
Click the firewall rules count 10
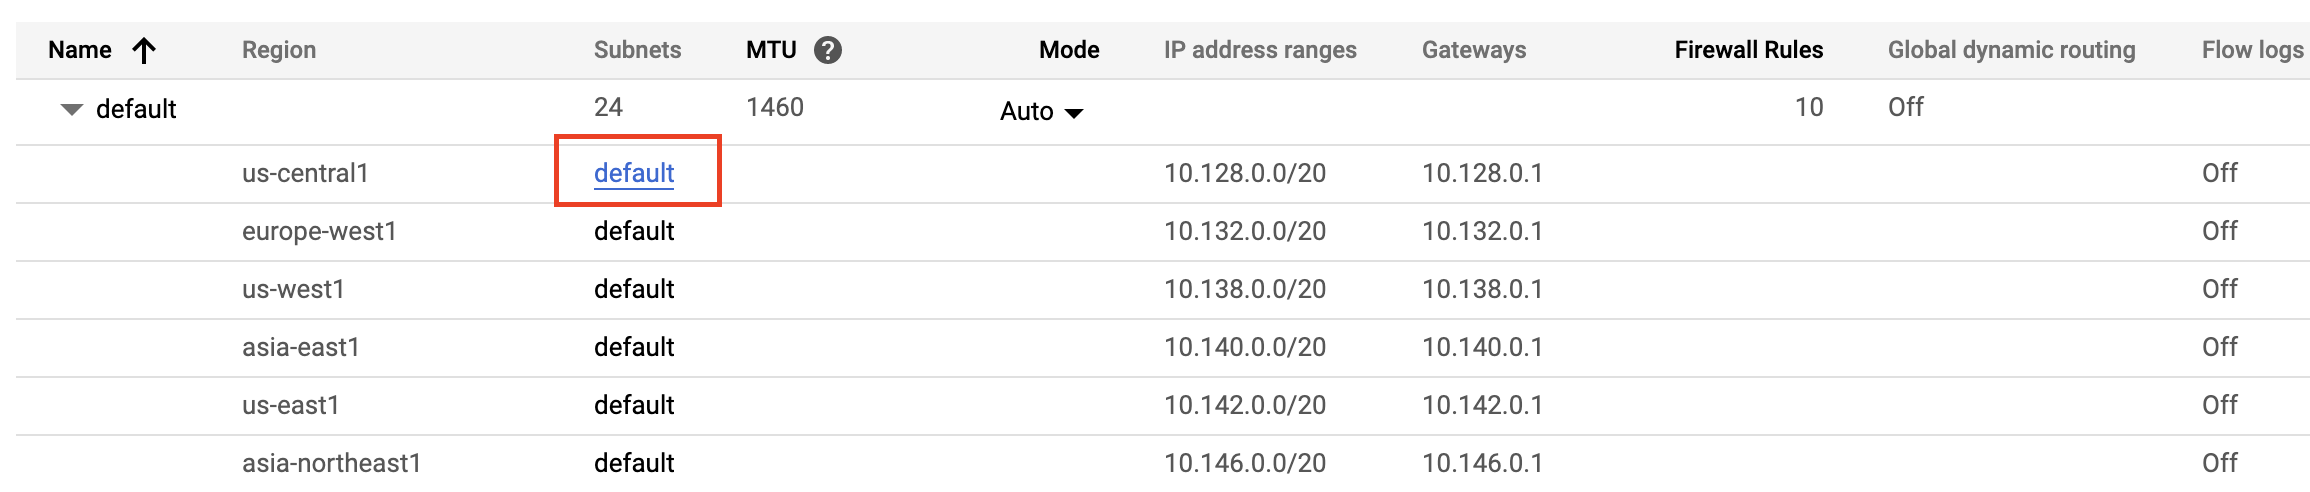1809,107
